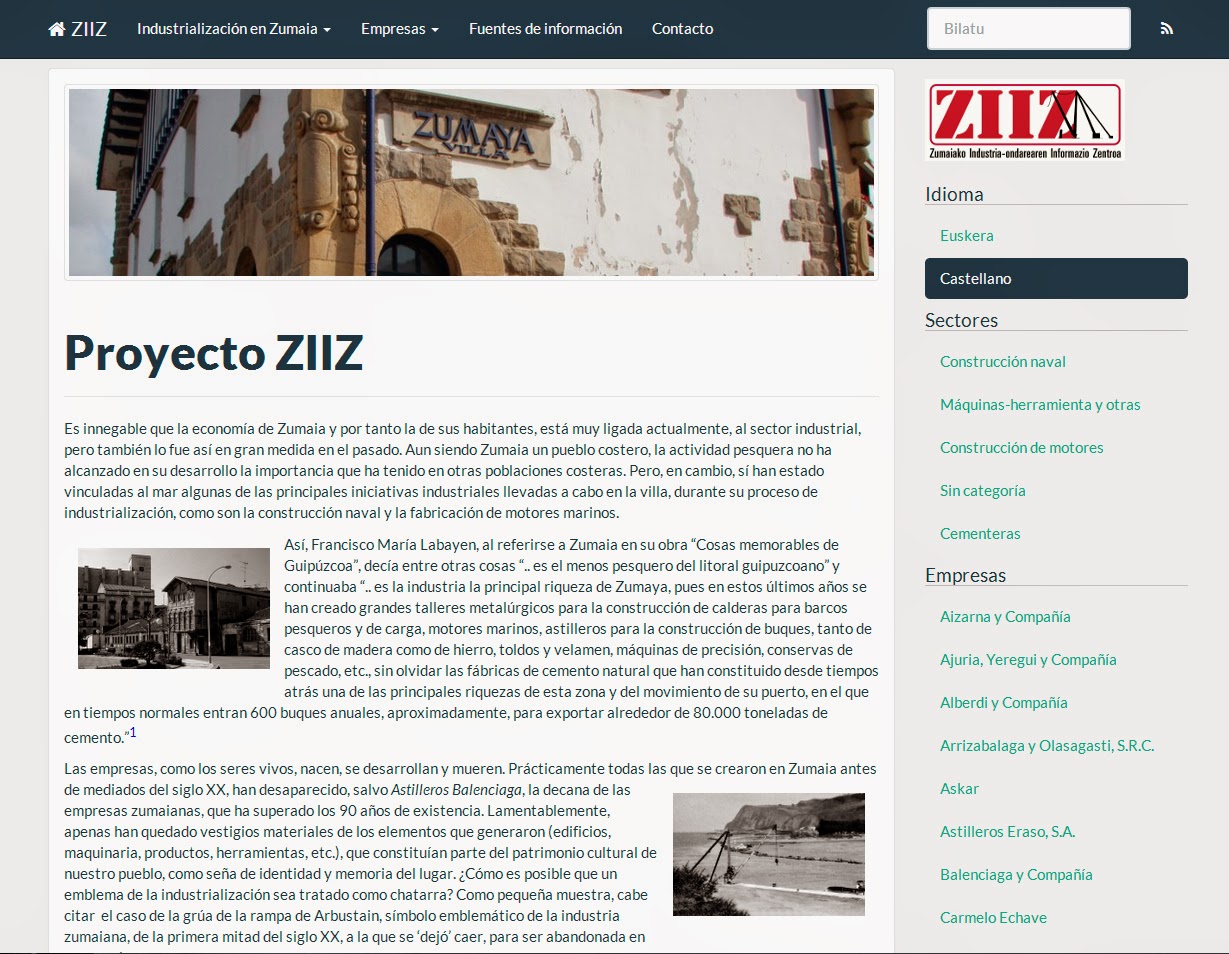
Task: Select the Cementeras sector link
Action: click(x=980, y=533)
